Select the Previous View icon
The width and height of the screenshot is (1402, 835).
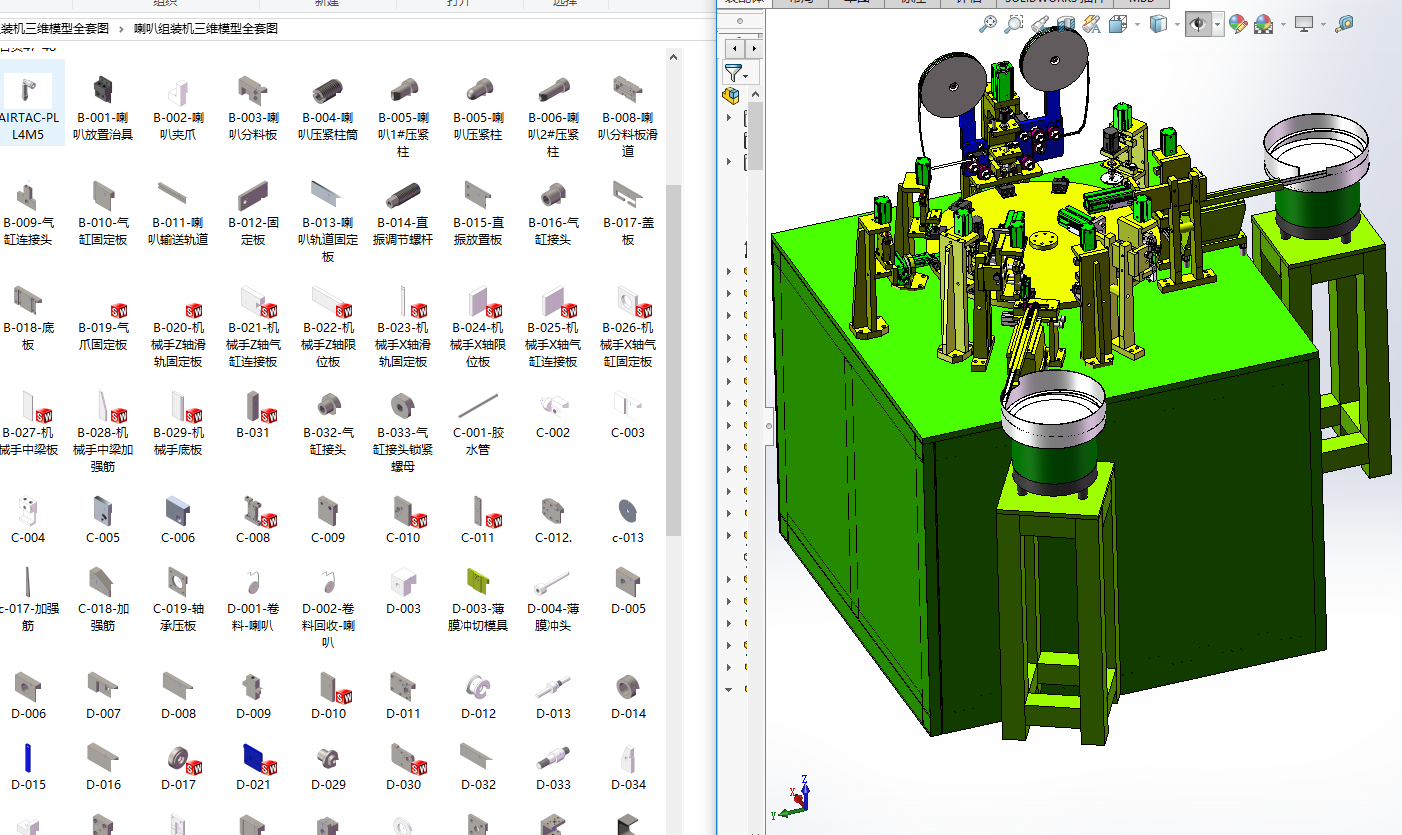[x=1040, y=23]
